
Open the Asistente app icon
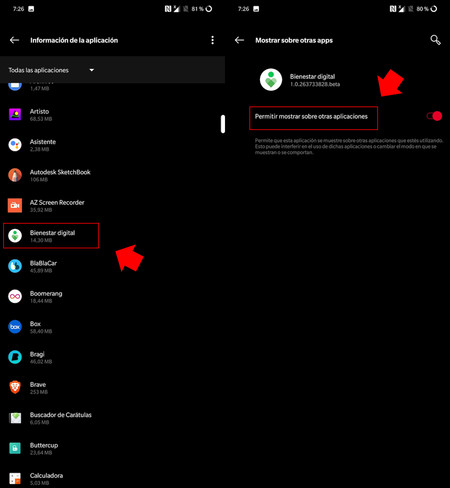coord(15,145)
